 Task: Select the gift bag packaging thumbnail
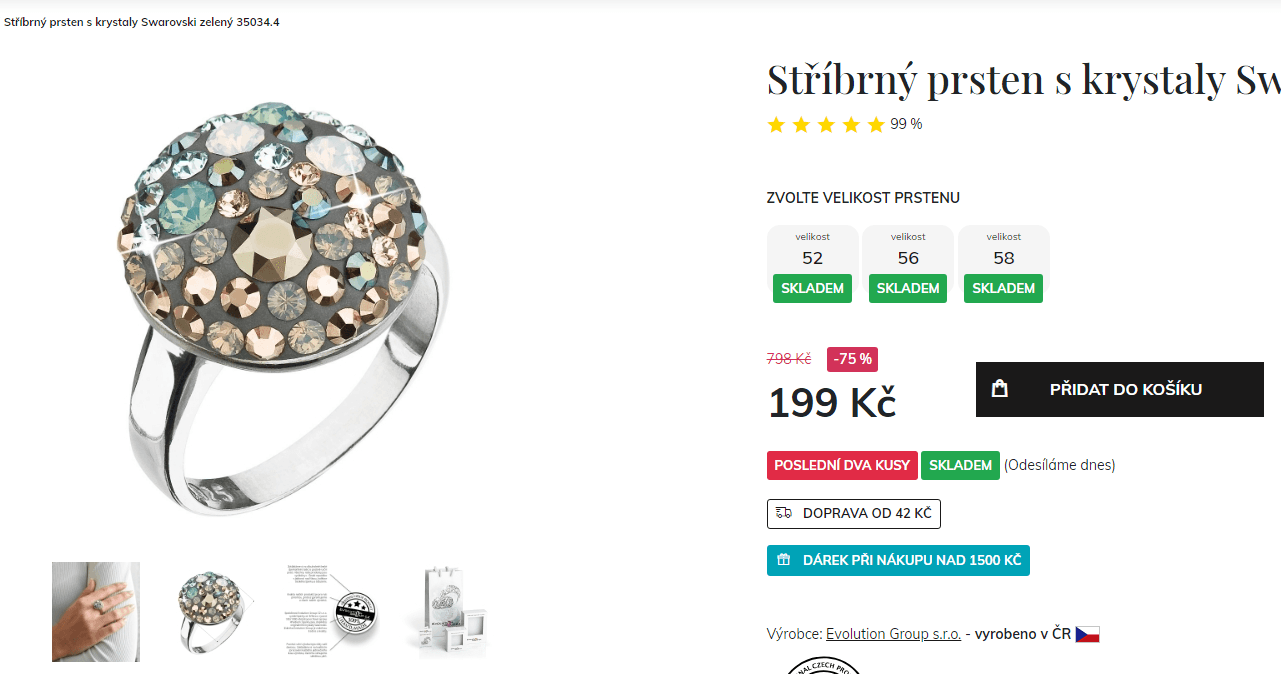click(x=446, y=611)
